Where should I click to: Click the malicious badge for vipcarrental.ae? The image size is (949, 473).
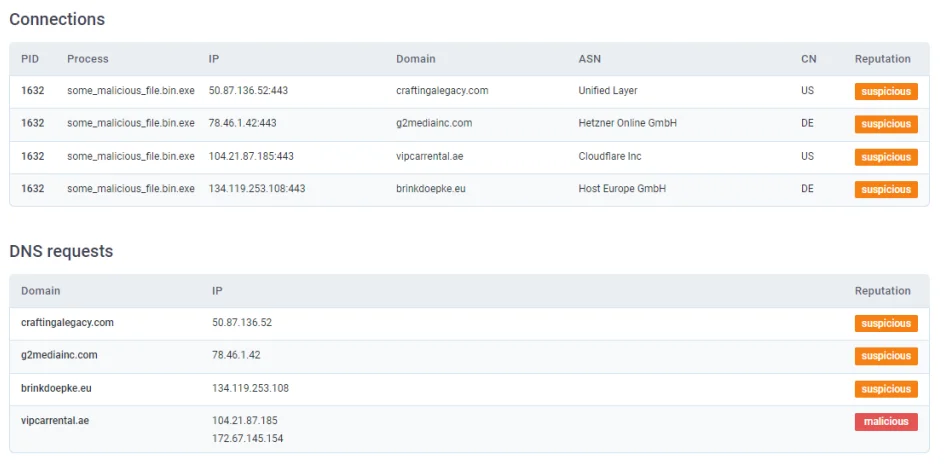[886, 422]
